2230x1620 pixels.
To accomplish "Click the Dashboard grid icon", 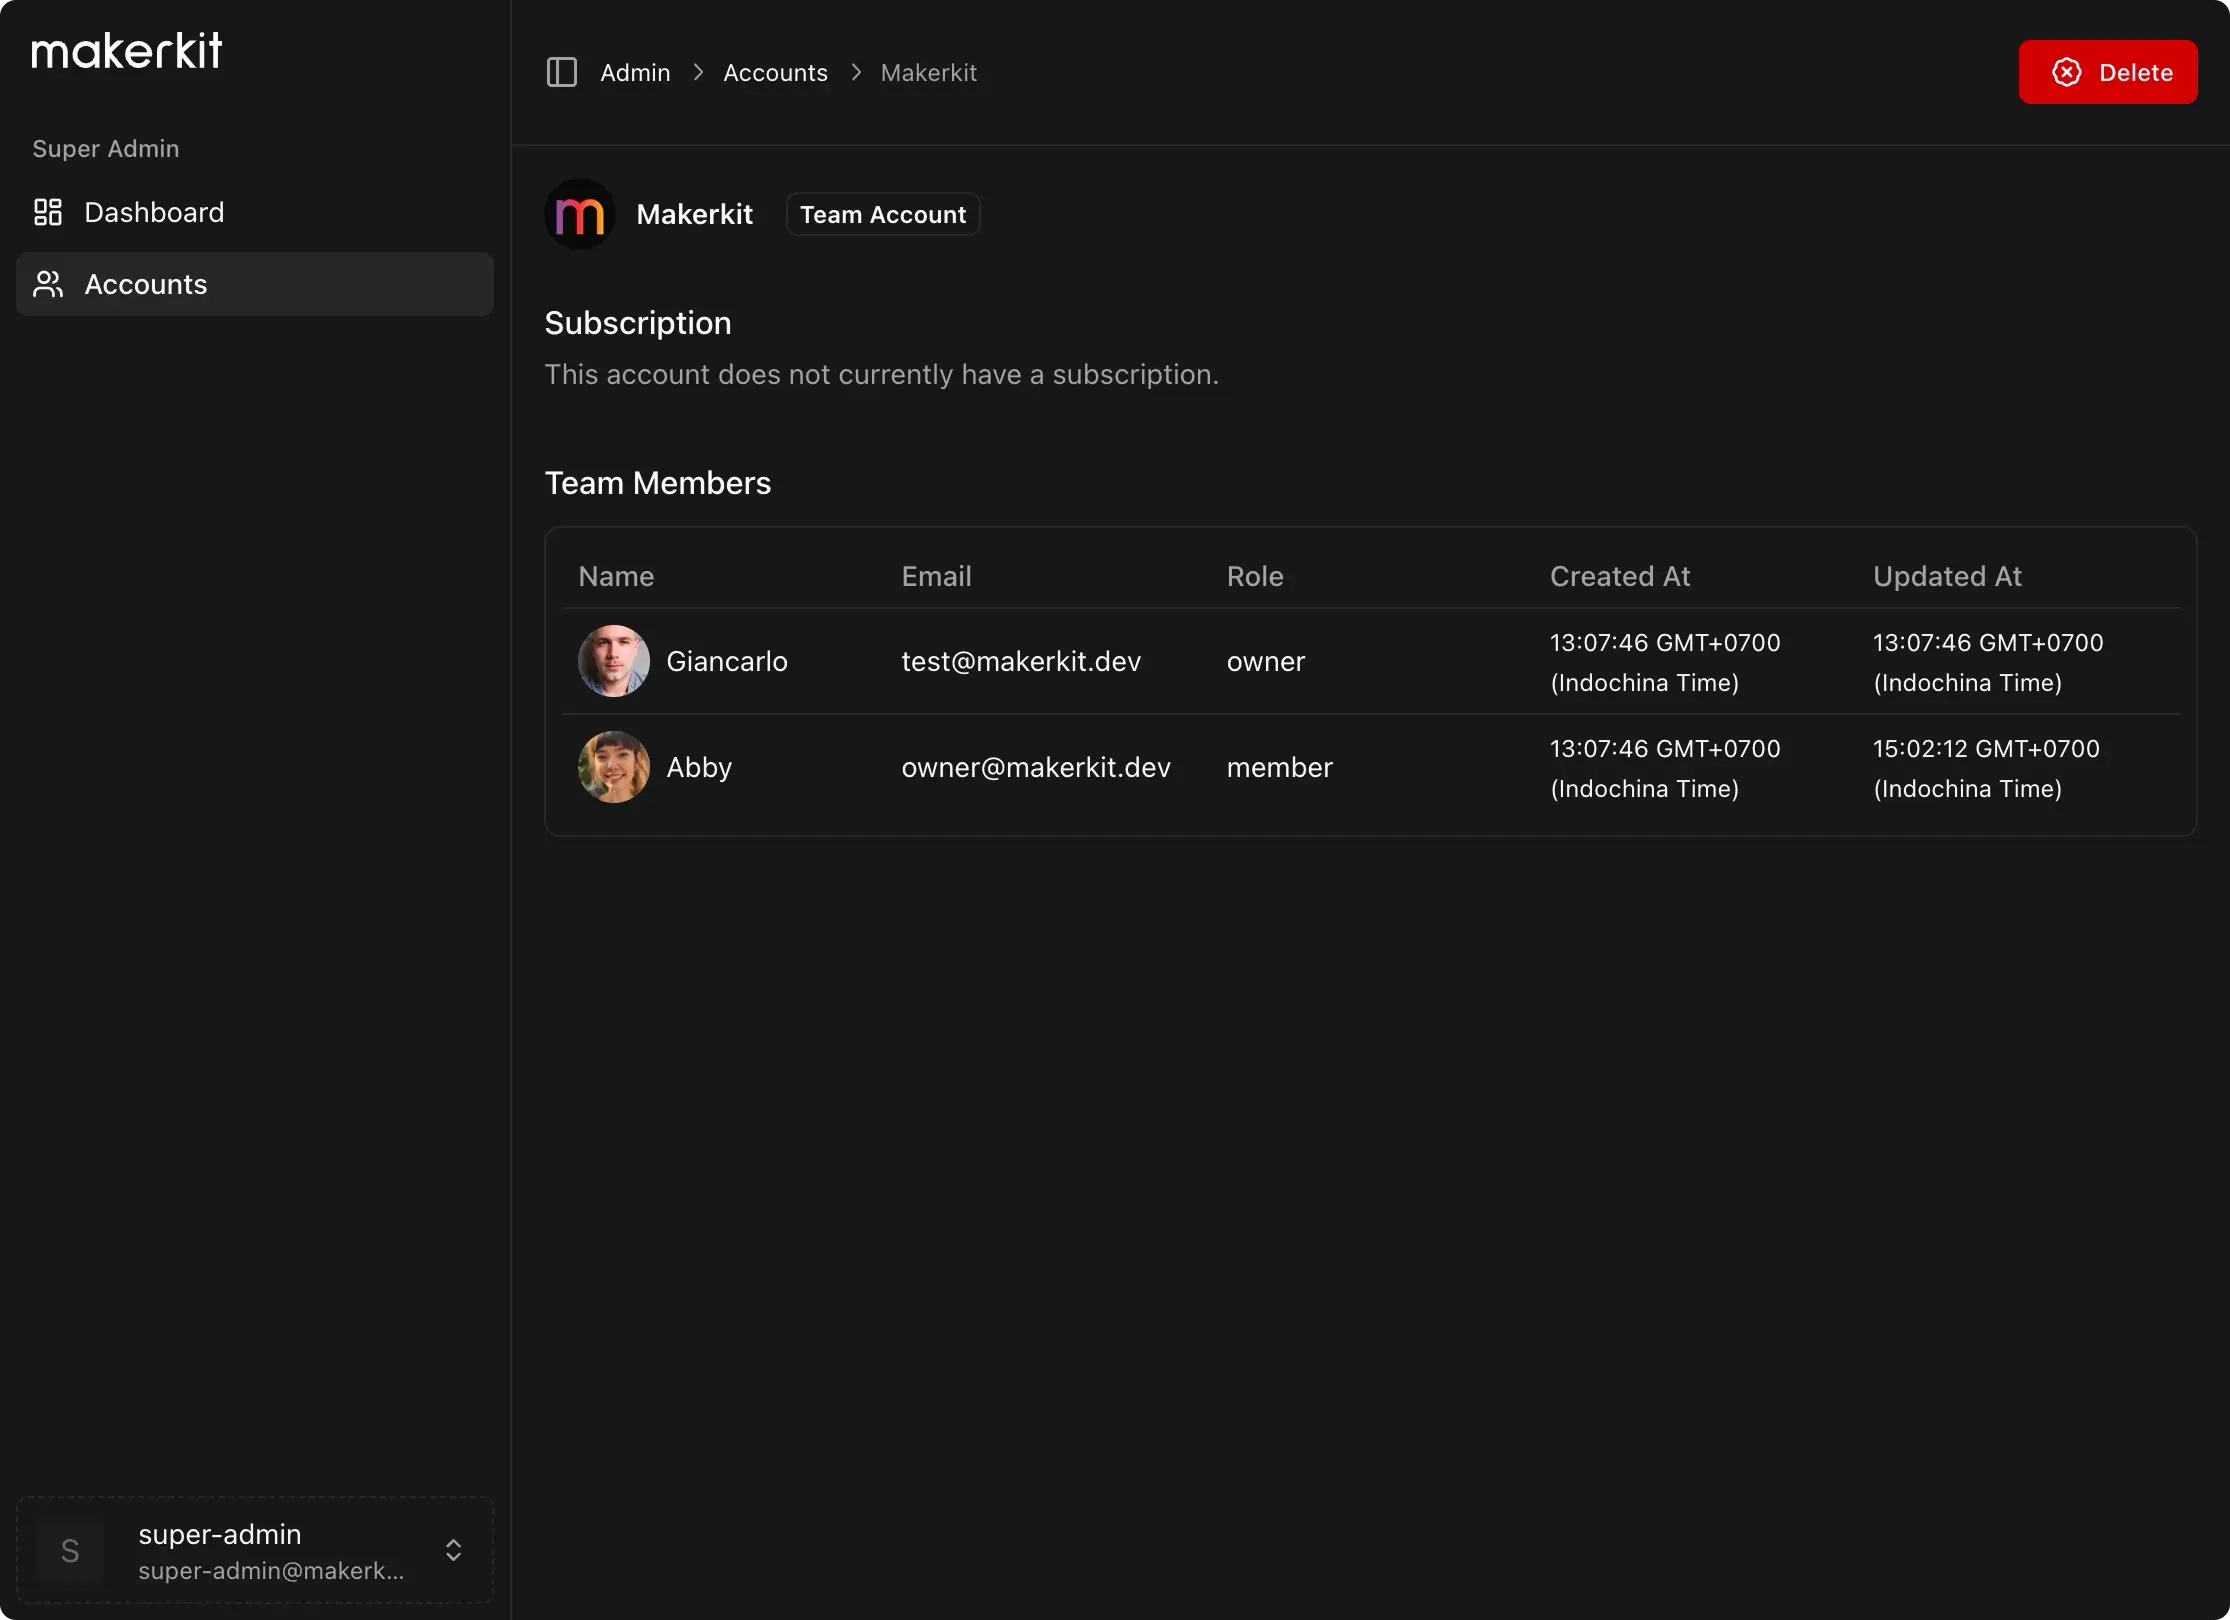I will point(48,212).
